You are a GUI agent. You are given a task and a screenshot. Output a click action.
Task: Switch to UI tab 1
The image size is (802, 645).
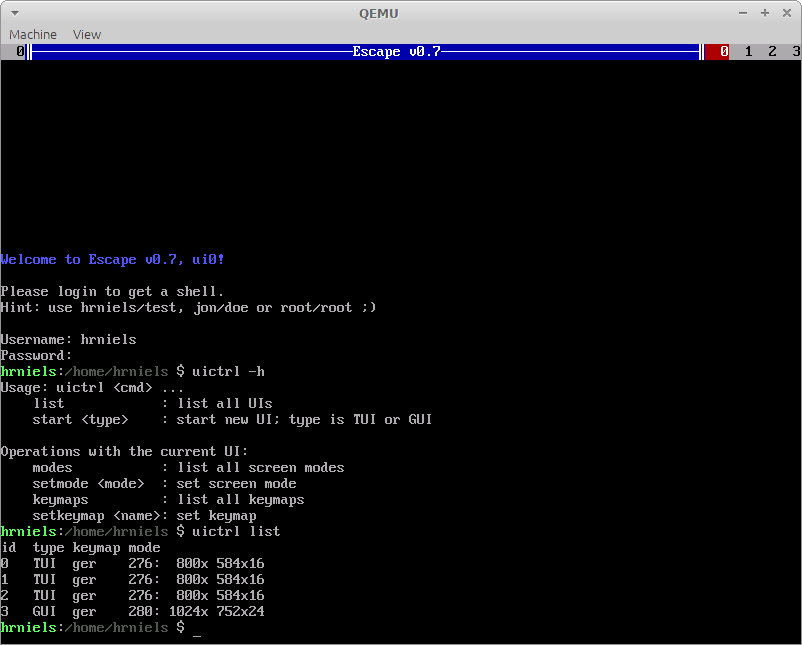pos(748,52)
